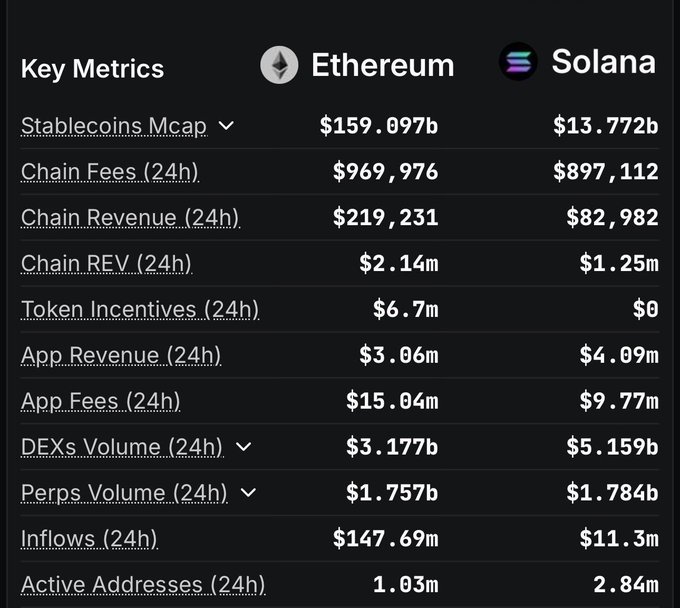Expand the Stablecoins Mcap chevron
This screenshot has height=608, width=680.
pos(226,125)
